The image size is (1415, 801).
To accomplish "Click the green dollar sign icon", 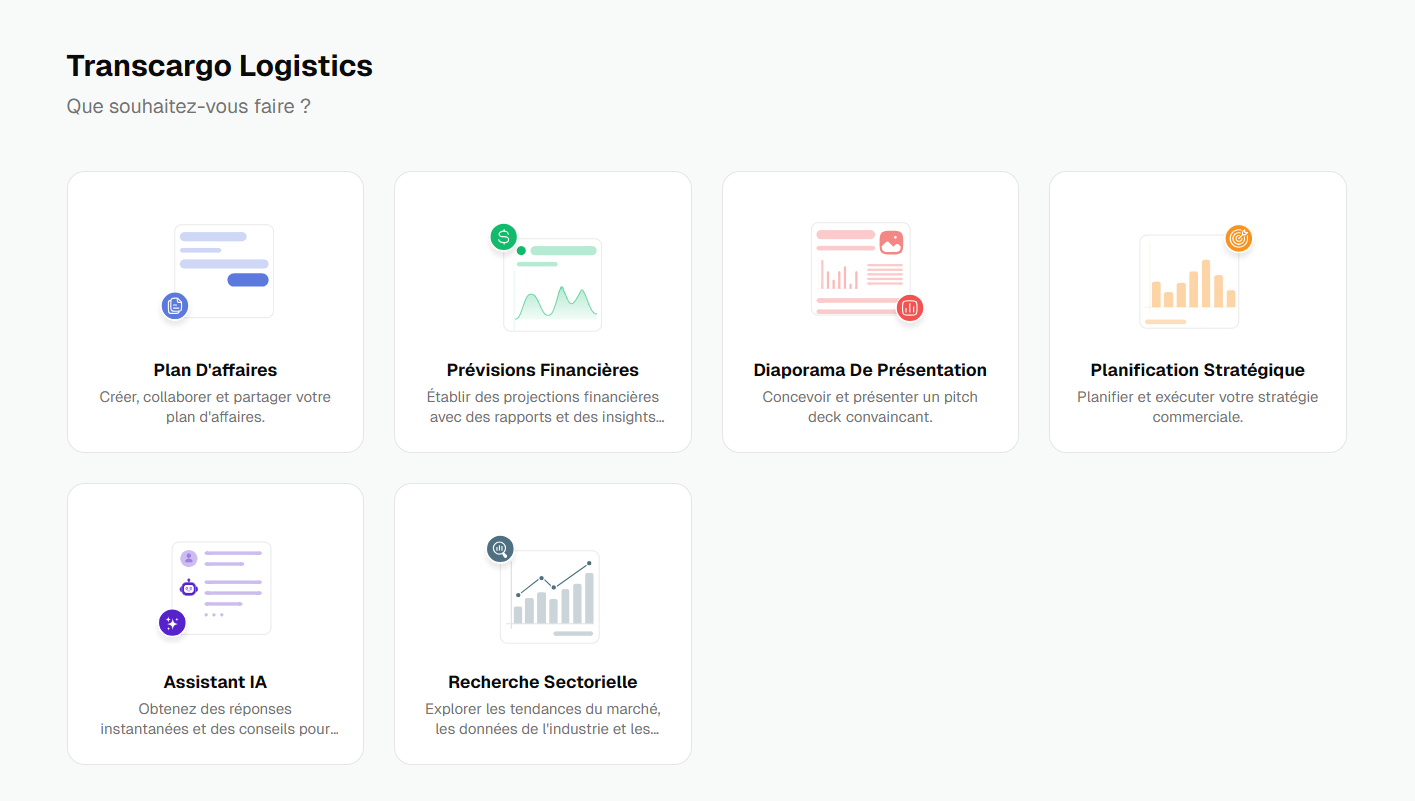I will 504,237.
